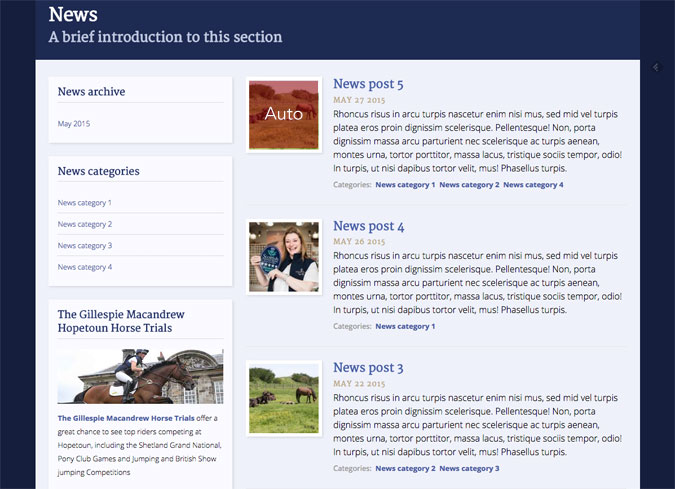
Task: Click the Gillespie Macandrew Hopetoun Horse Trials heading
Action: pos(121,321)
